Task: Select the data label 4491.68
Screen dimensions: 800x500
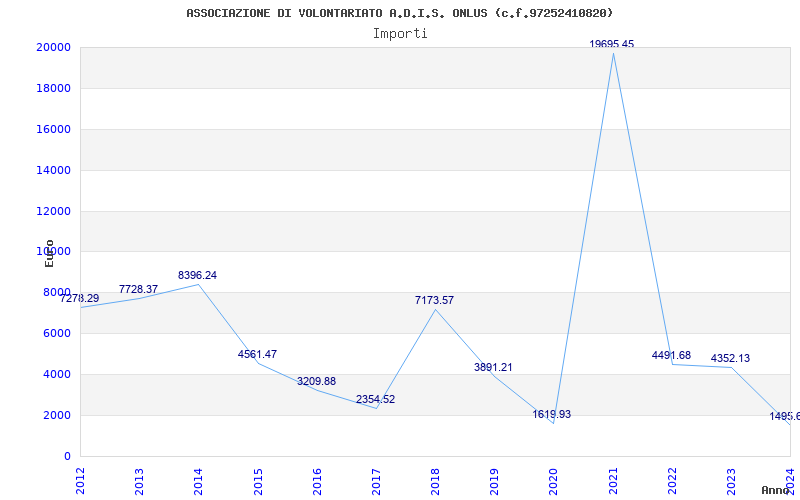Action: click(671, 356)
